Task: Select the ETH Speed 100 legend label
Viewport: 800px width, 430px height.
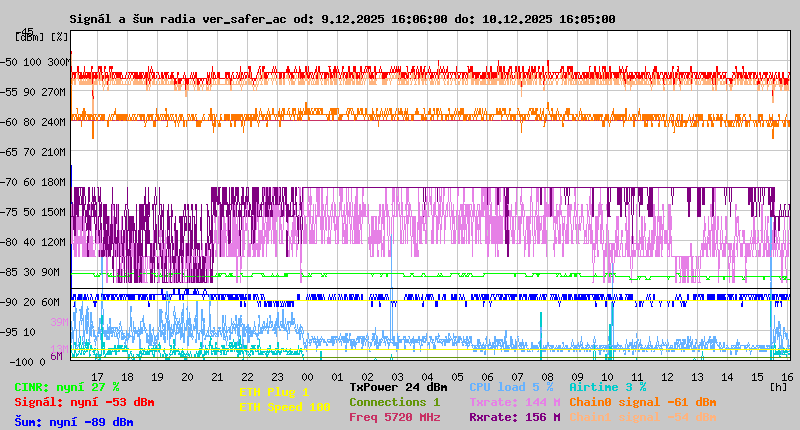Action: point(284,407)
